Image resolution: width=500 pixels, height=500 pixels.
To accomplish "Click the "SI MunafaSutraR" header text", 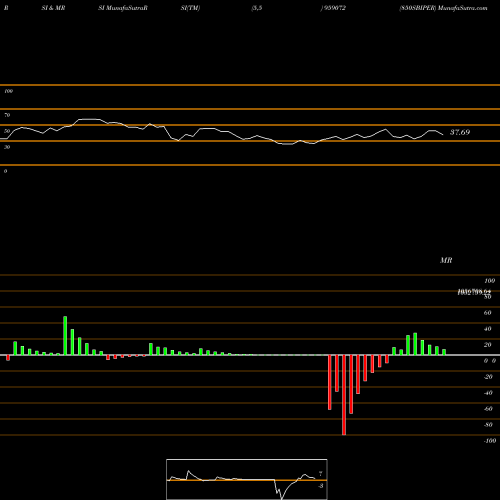I will click(x=123, y=8).
